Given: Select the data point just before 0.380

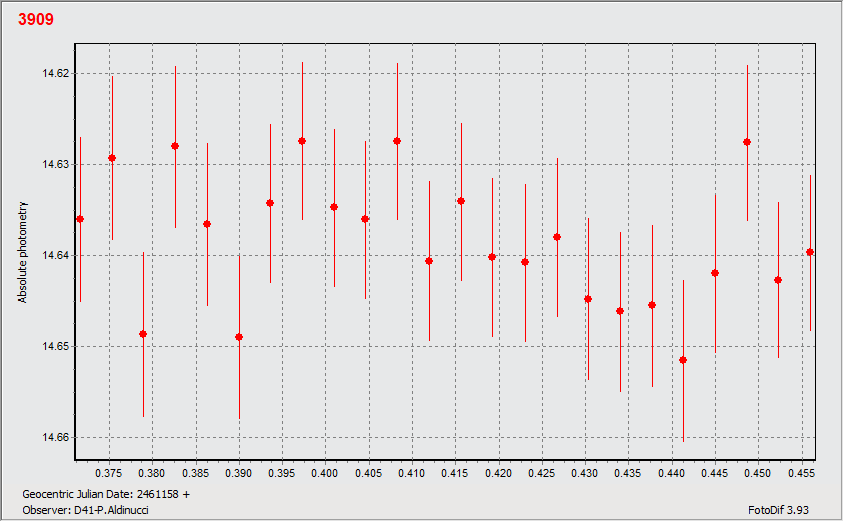Looking at the screenshot, I should coord(143,334).
